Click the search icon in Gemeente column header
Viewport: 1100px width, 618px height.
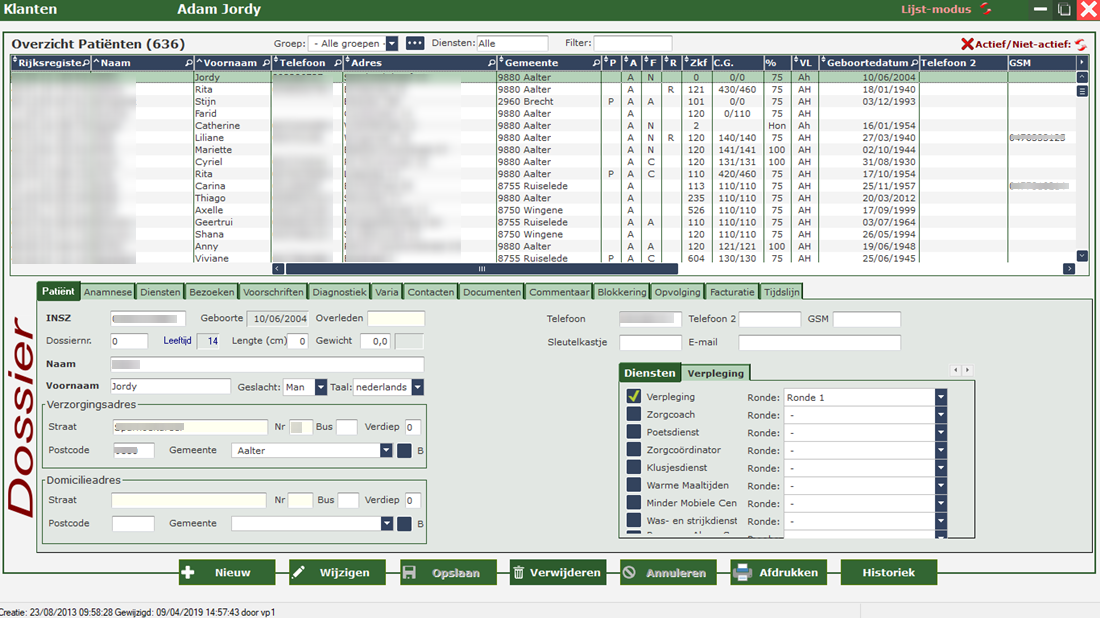[x=595, y=63]
